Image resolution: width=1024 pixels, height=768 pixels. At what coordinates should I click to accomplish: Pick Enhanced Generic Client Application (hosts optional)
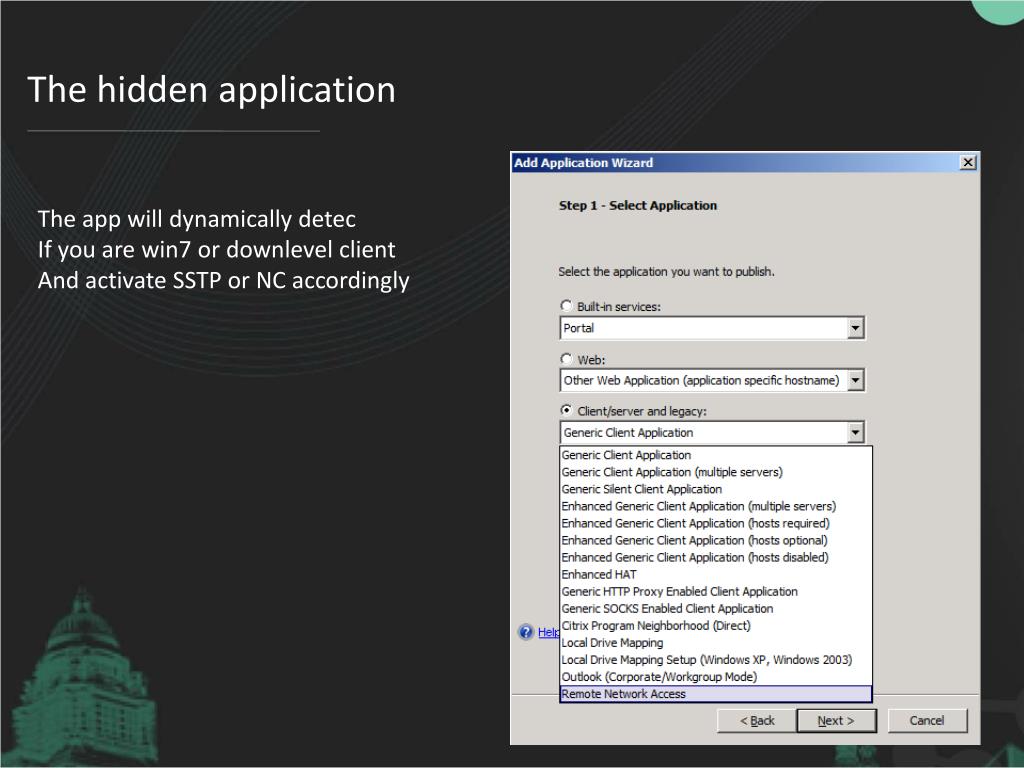point(716,540)
